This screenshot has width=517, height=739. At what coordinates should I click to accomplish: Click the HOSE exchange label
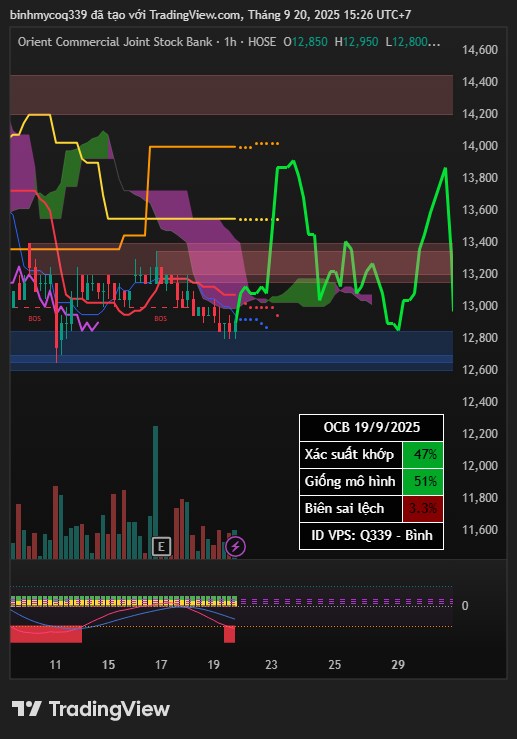(262, 42)
